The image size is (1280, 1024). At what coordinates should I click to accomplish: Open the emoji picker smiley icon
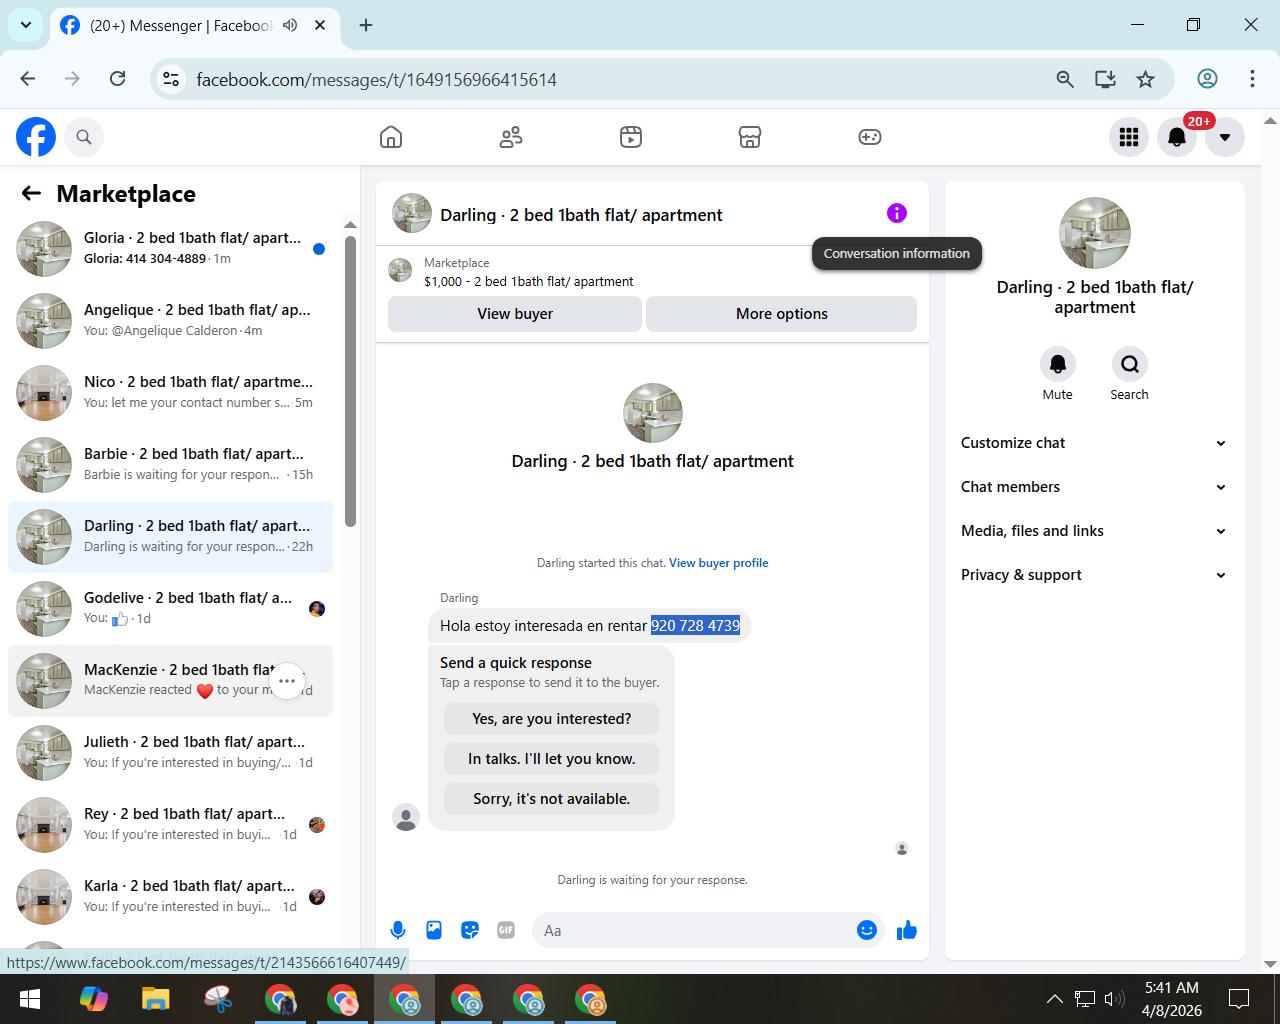click(867, 931)
